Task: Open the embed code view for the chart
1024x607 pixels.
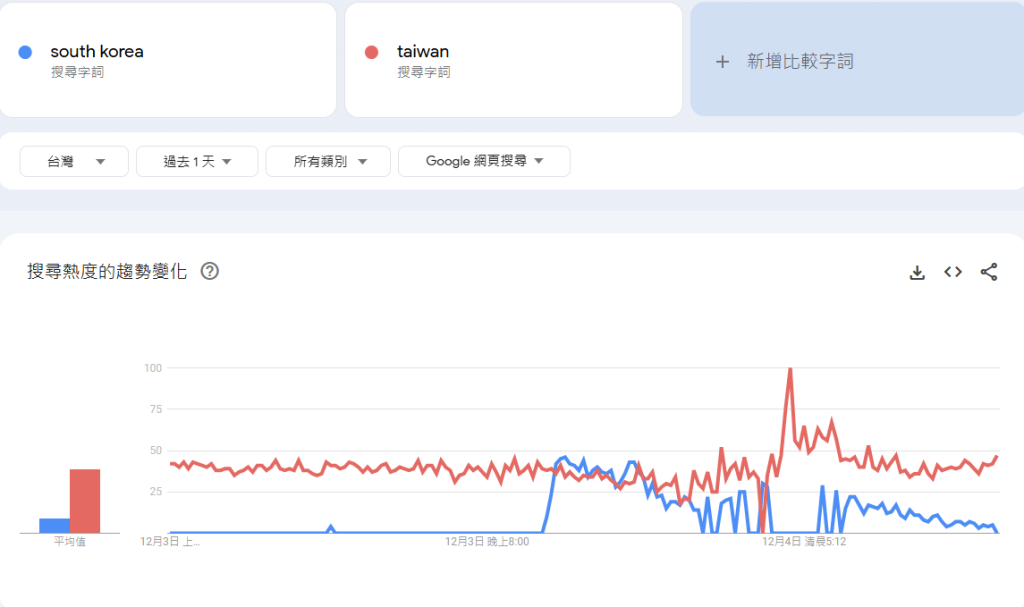Action: pos(952,271)
